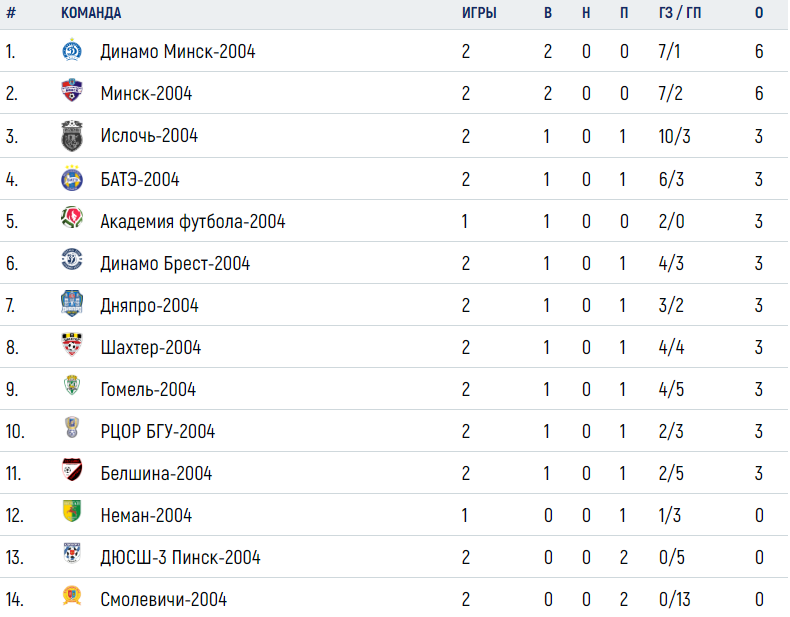Viewport: 790px width, 617px height.
Task: Click the Белшина-2004 red-black logo
Action: tap(72, 469)
